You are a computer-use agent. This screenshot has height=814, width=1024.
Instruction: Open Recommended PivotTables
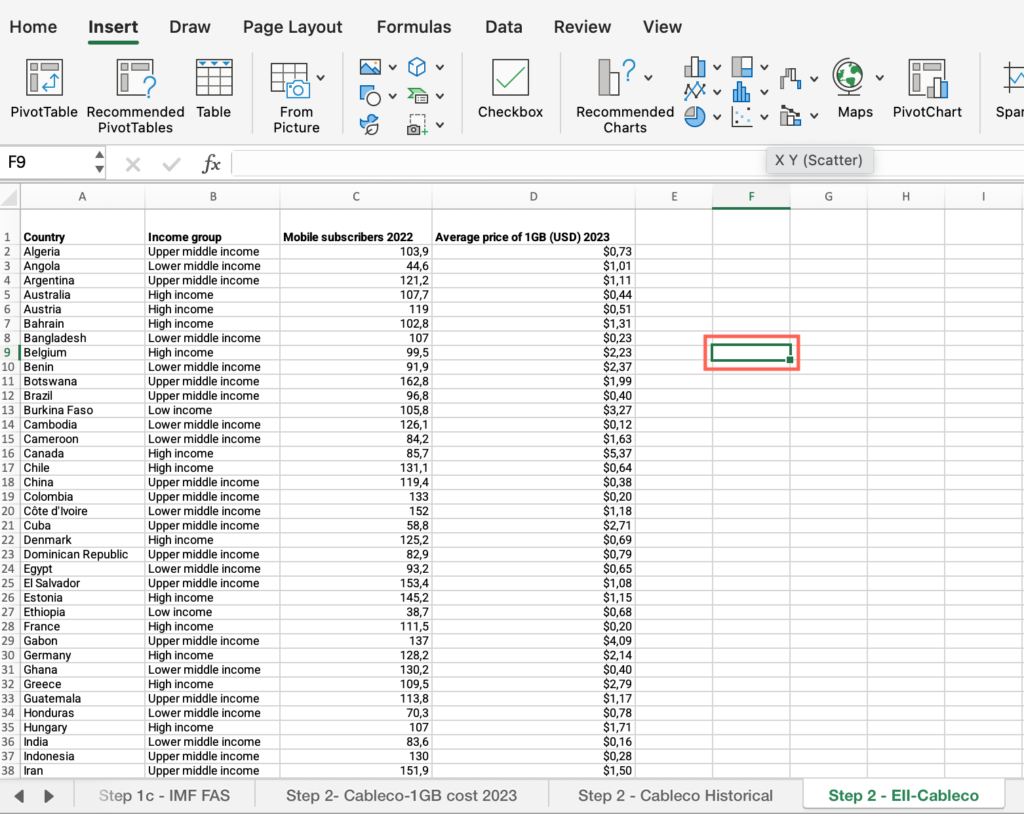(x=135, y=96)
